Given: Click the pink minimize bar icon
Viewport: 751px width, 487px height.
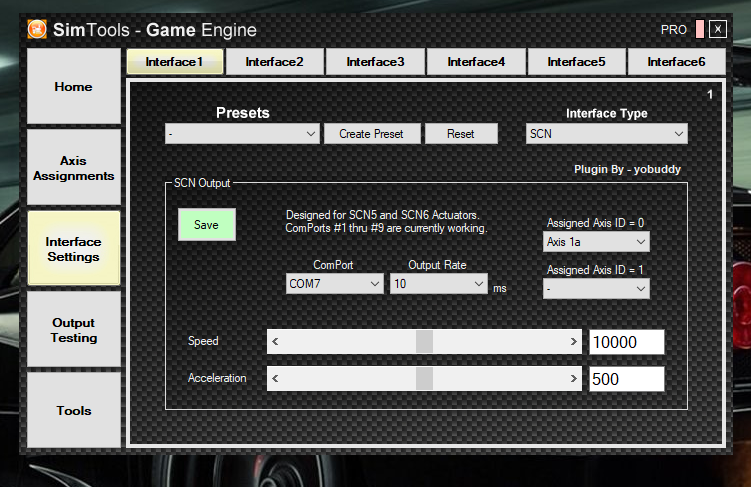Looking at the screenshot, I should pos(700,29).
